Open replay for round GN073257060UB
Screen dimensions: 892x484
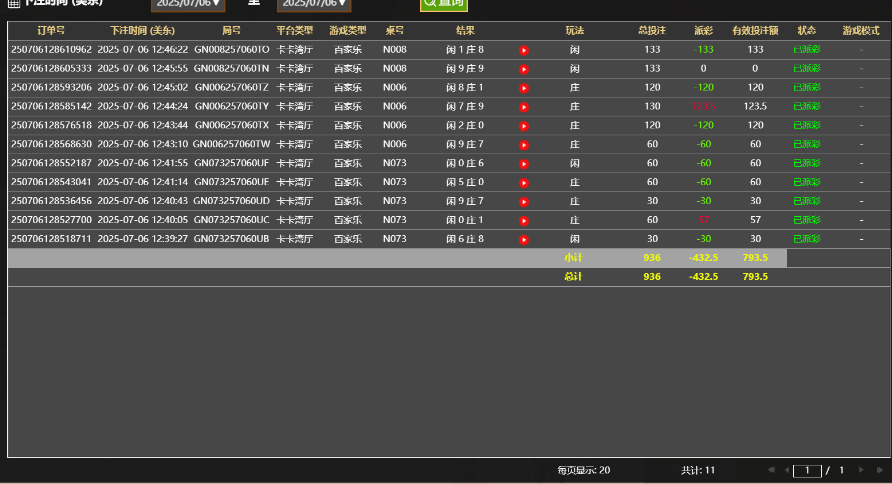(524, 239)
